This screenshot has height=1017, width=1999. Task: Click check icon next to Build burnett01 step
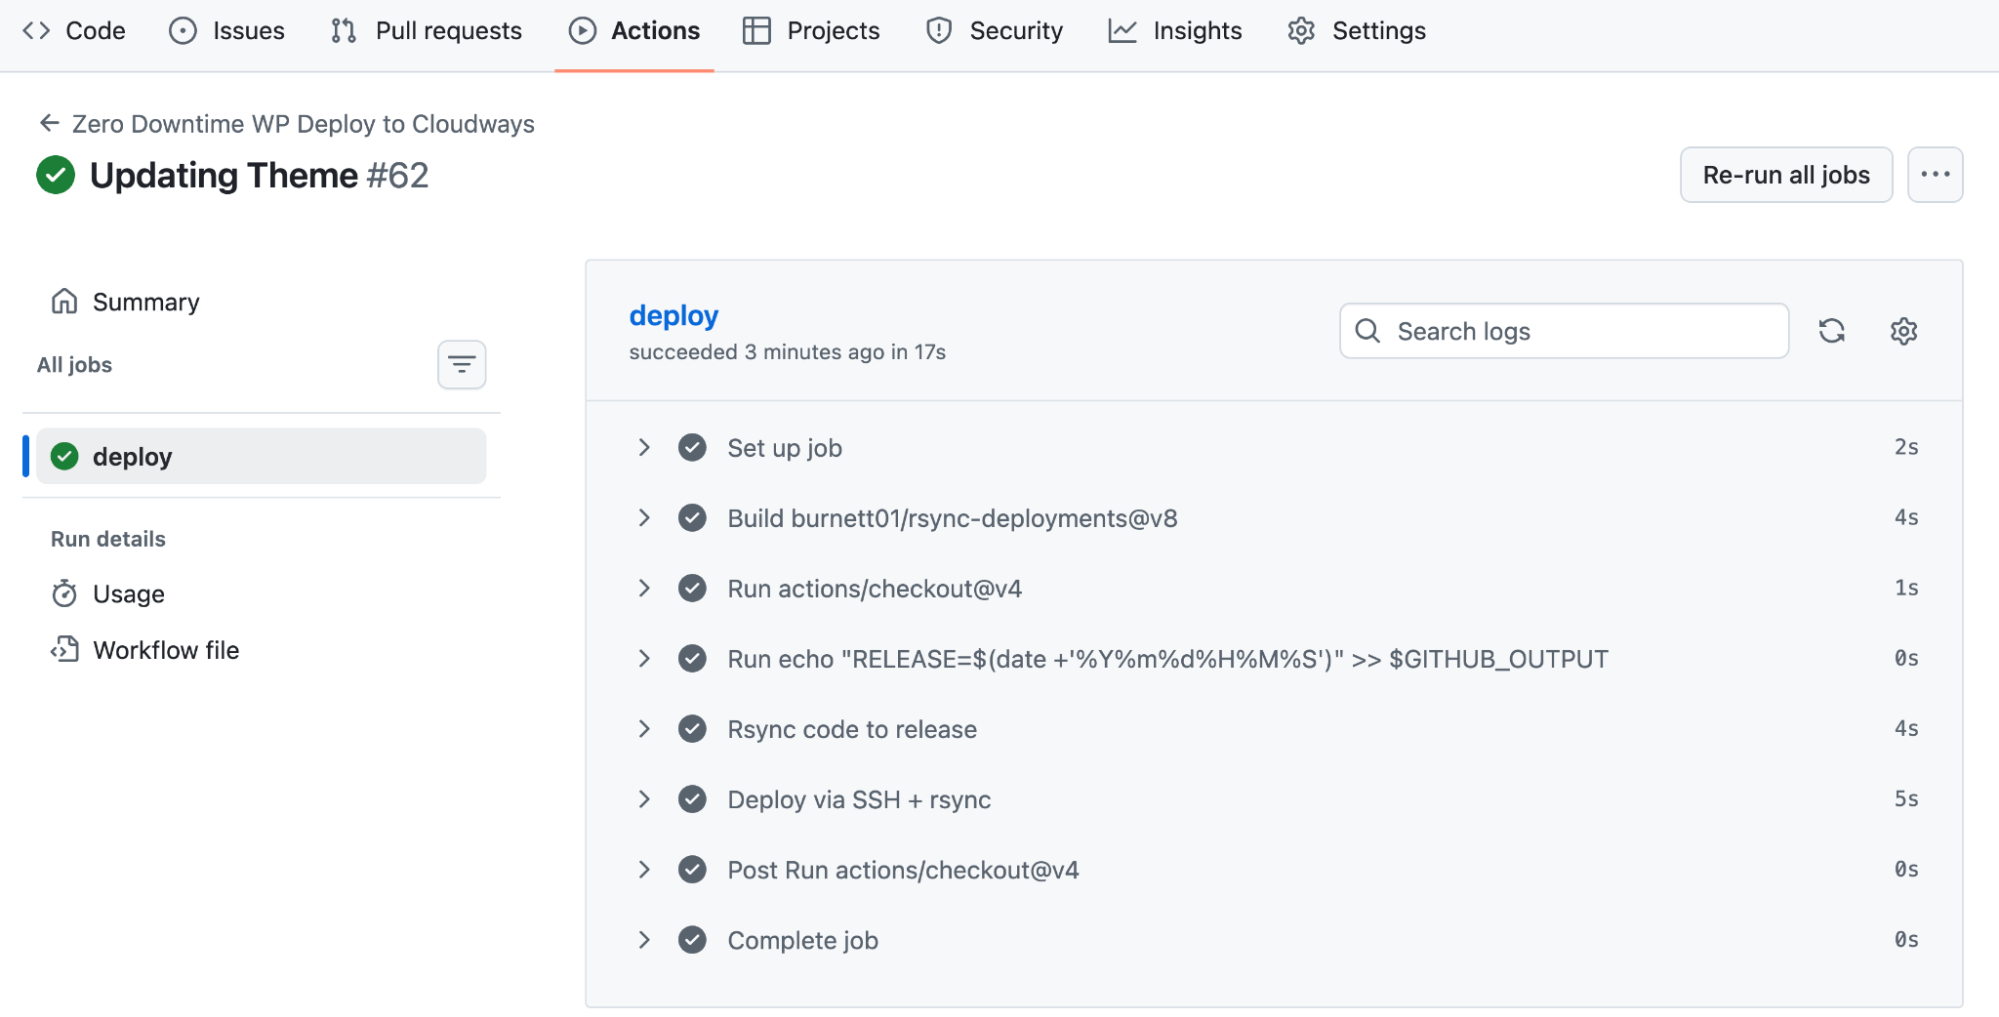click(x=692, y=518)
